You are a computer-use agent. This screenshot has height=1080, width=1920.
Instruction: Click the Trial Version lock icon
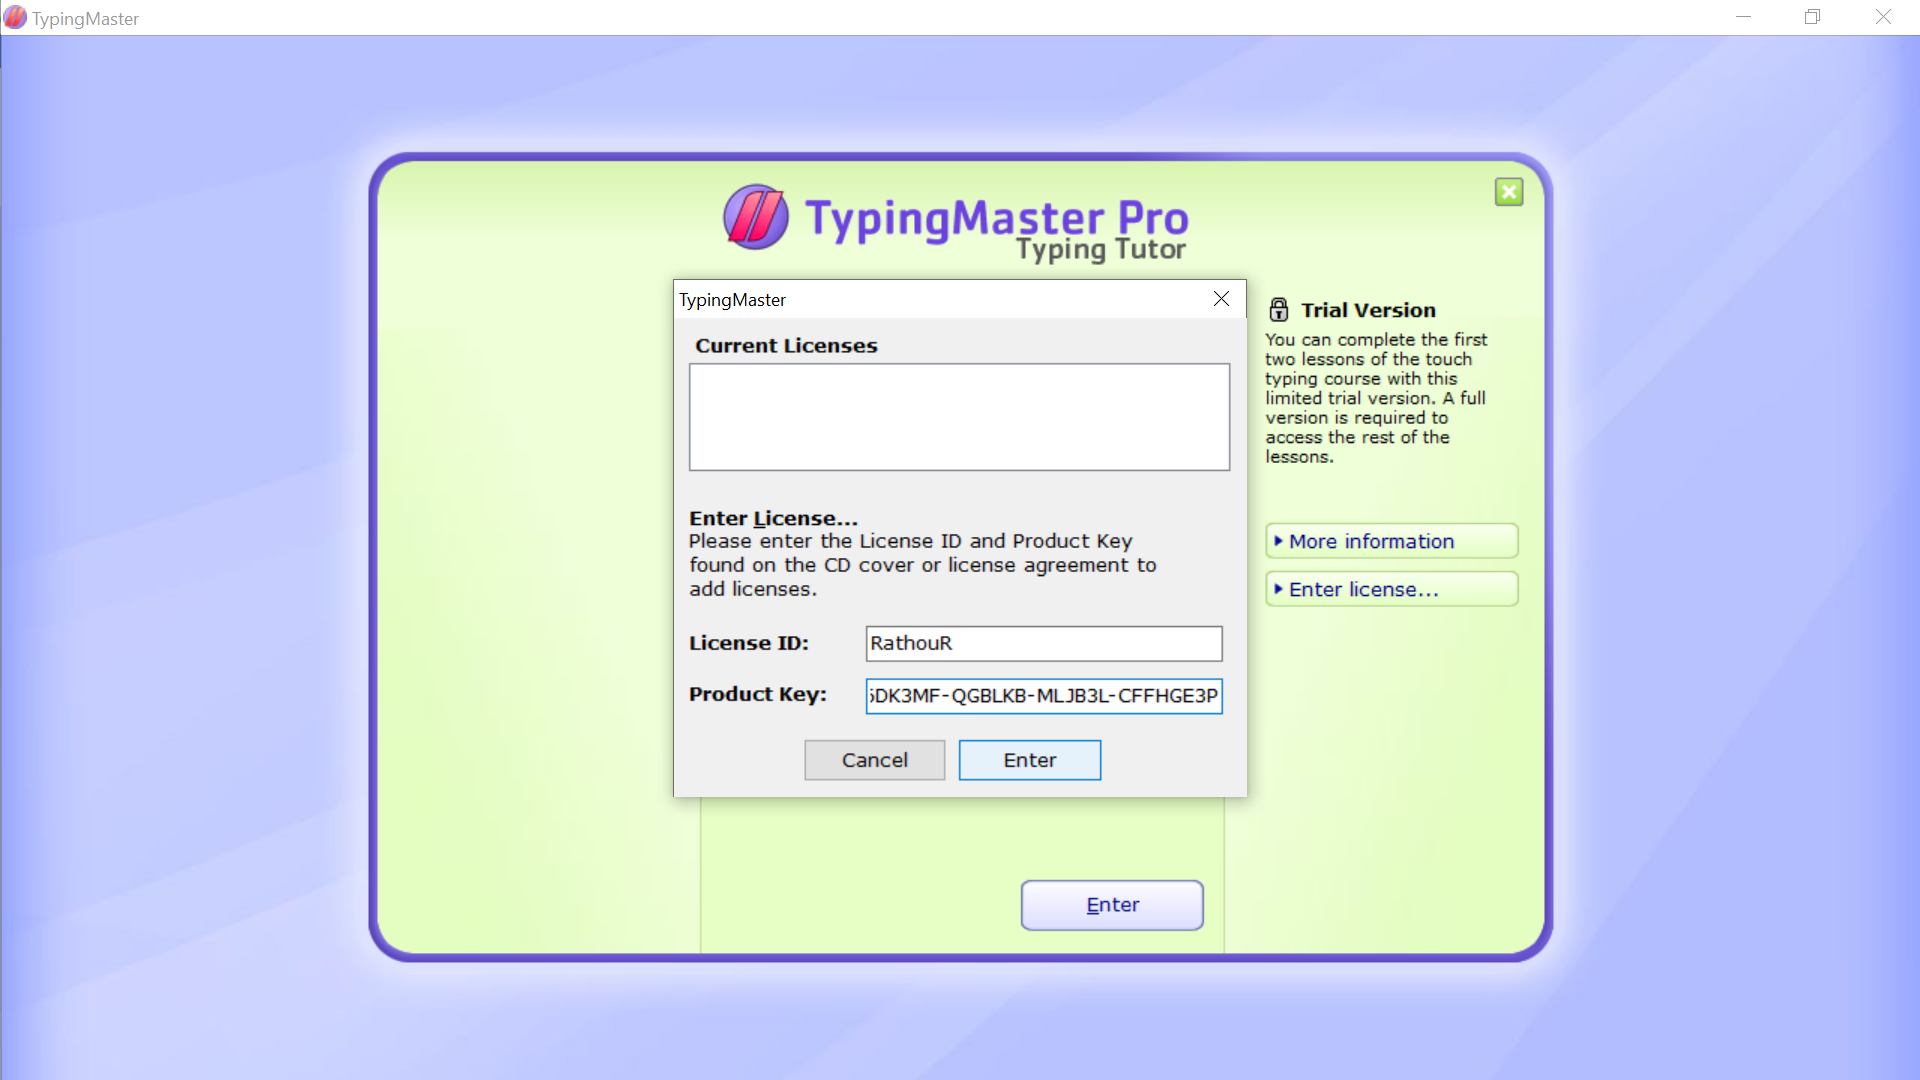point(1279,309)
